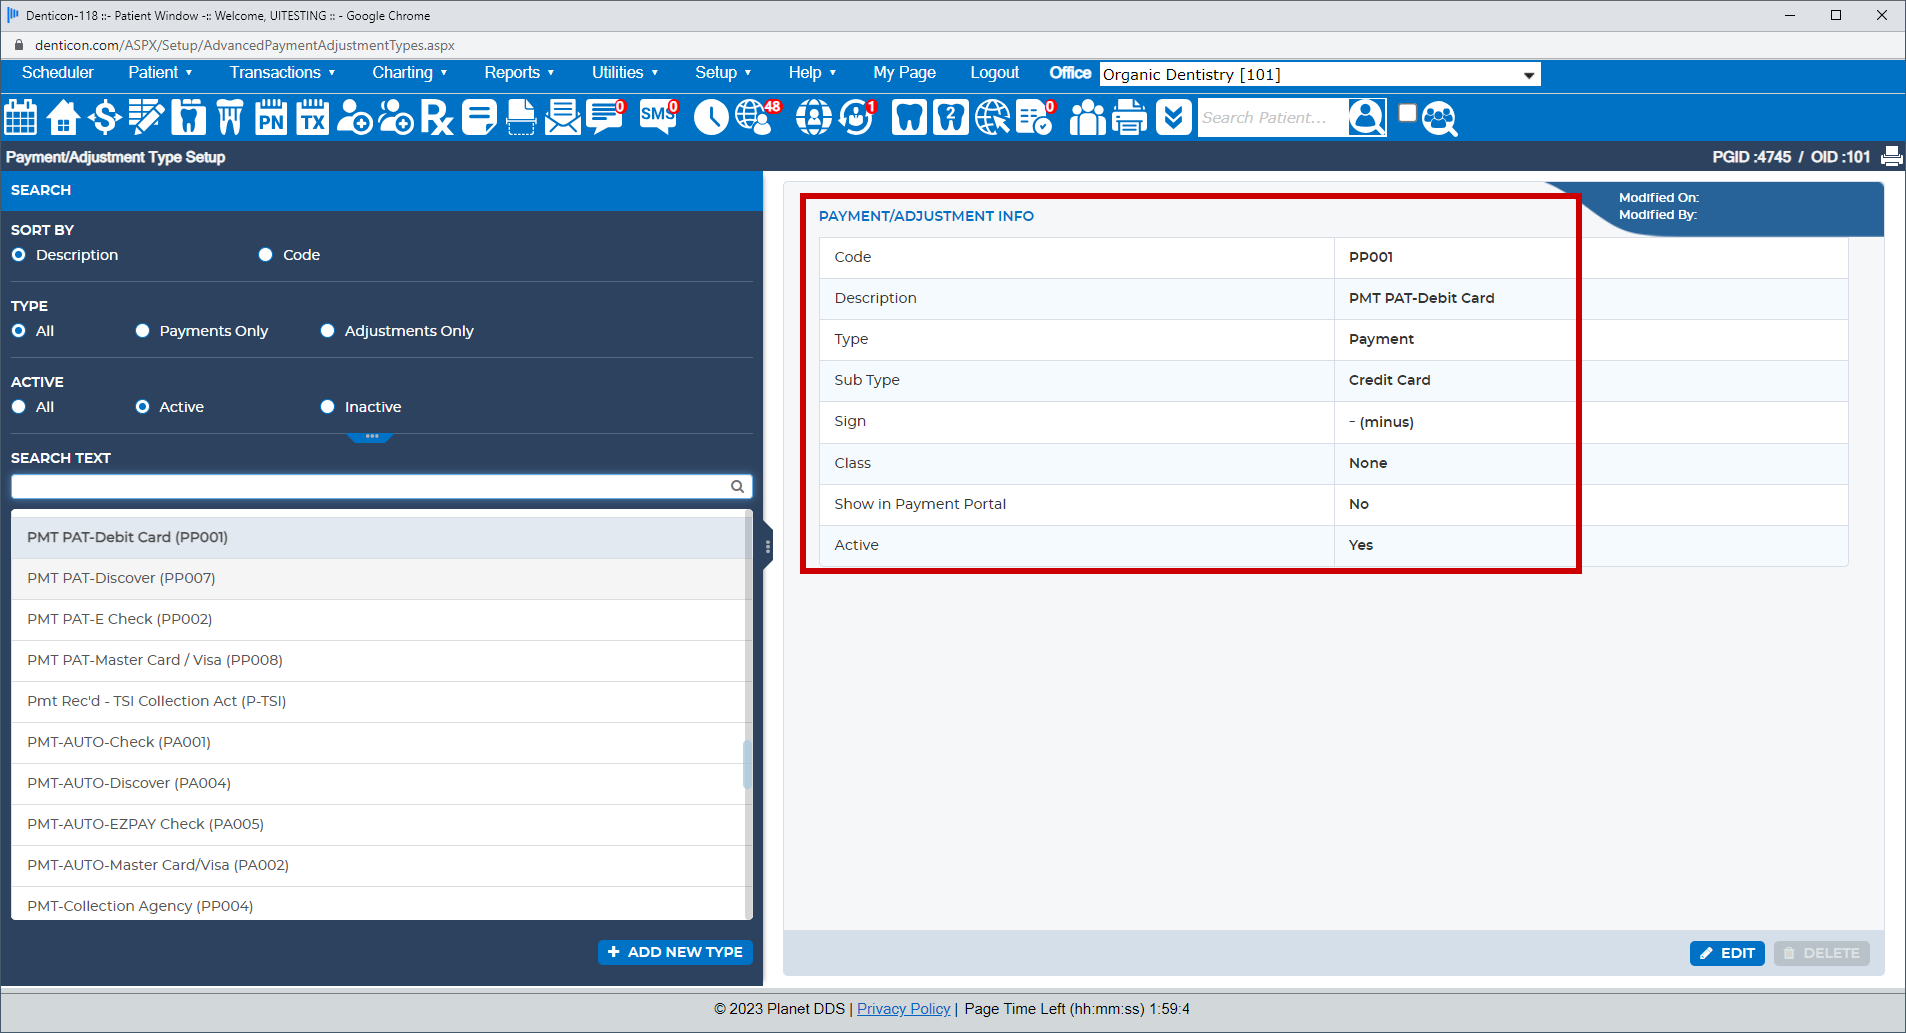The height and width of the screenshot is (1033, 1906).
Task: Click the TX treatment plan icon
Action: (312, 117)
